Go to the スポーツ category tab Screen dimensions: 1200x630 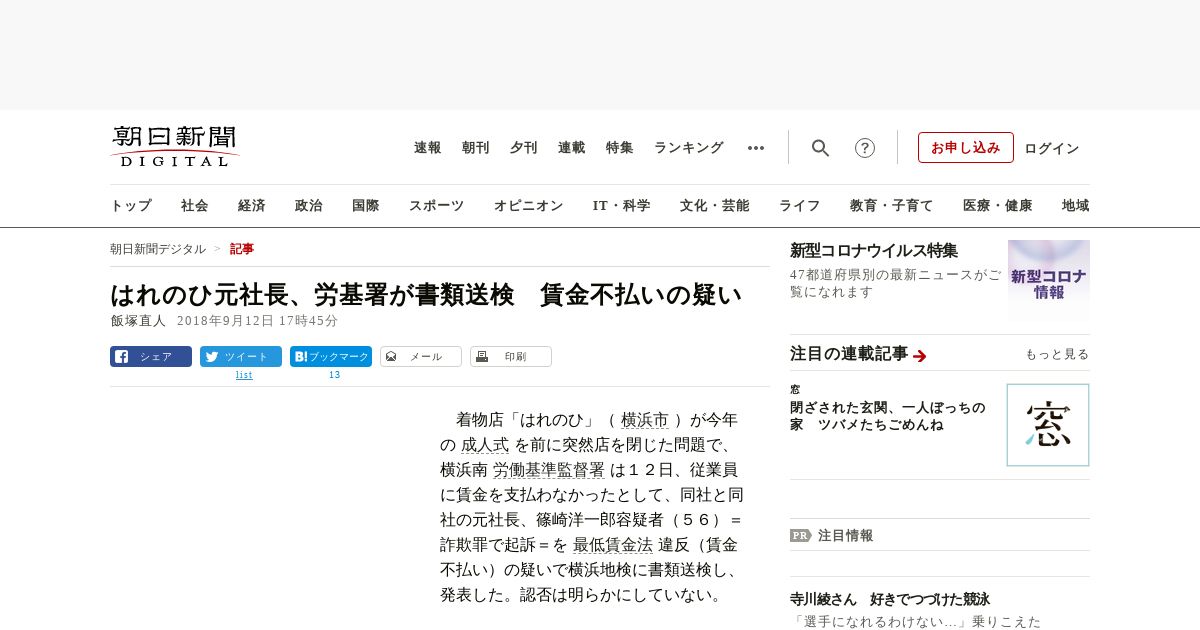click(x=437, y=206)
